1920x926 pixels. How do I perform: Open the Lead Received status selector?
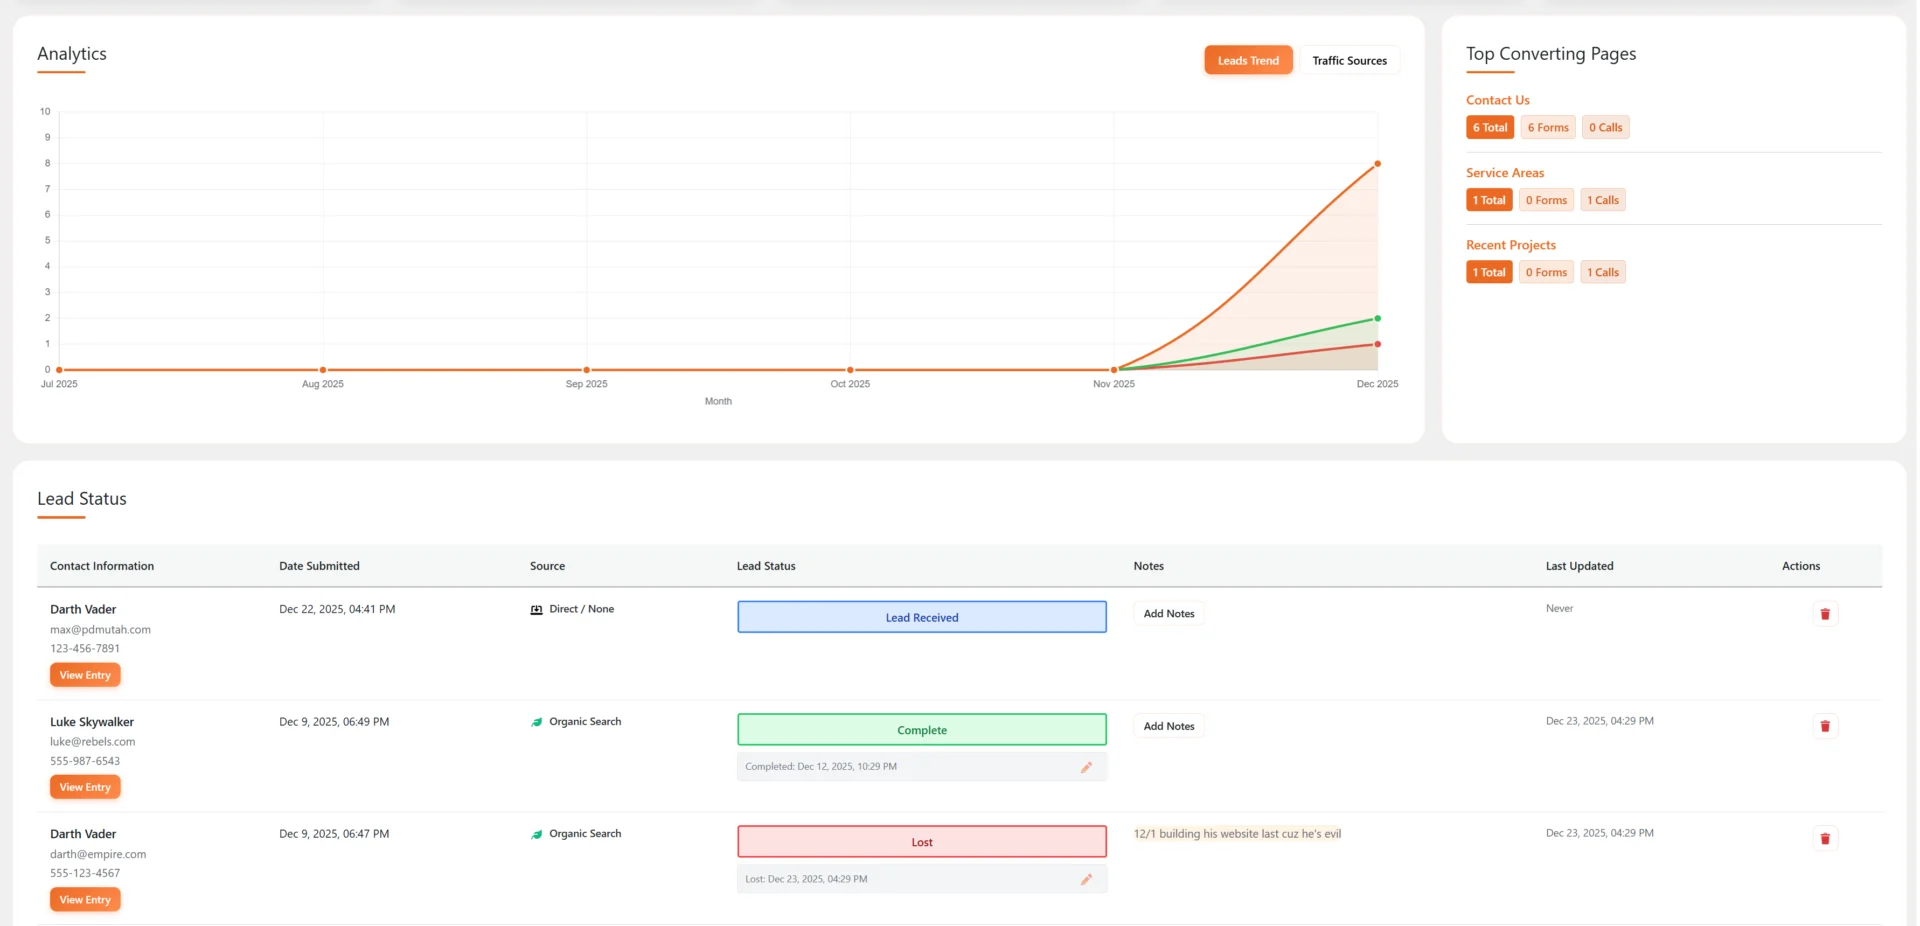click(x=921, y=616)
